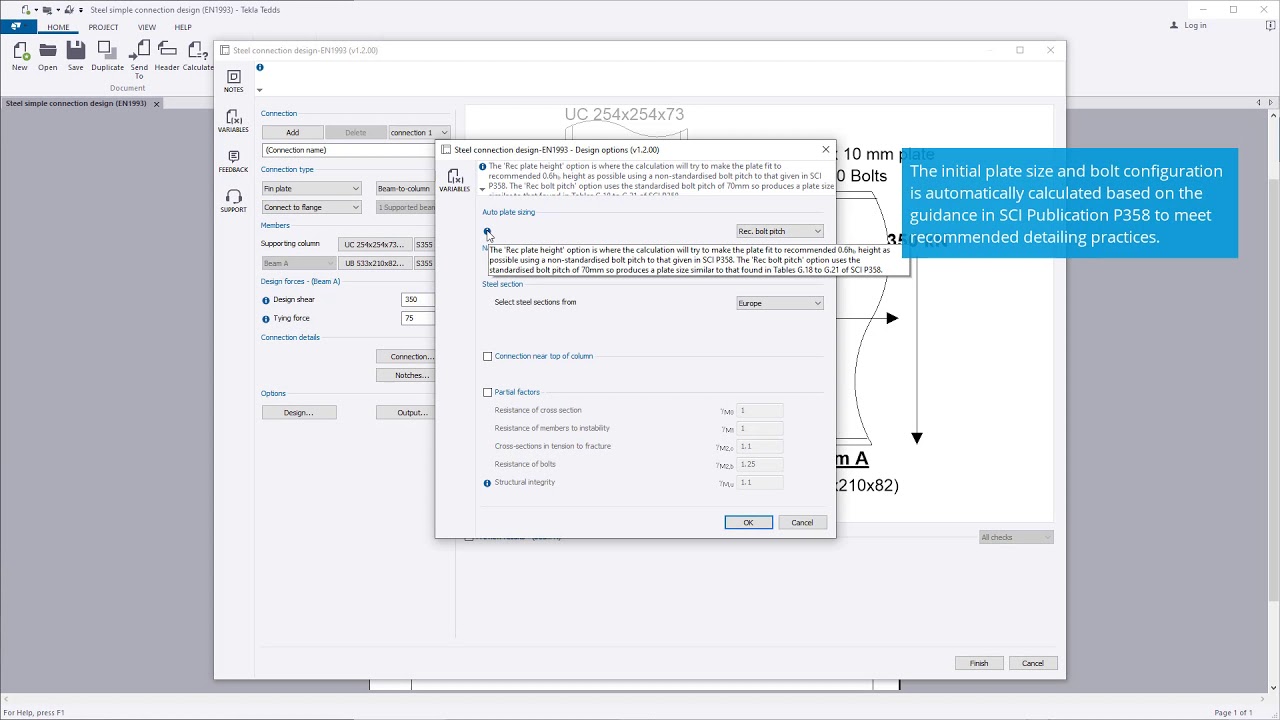Click the Save icon in ribbon
Screen dimensions: 1280x720
click(76, 50)
